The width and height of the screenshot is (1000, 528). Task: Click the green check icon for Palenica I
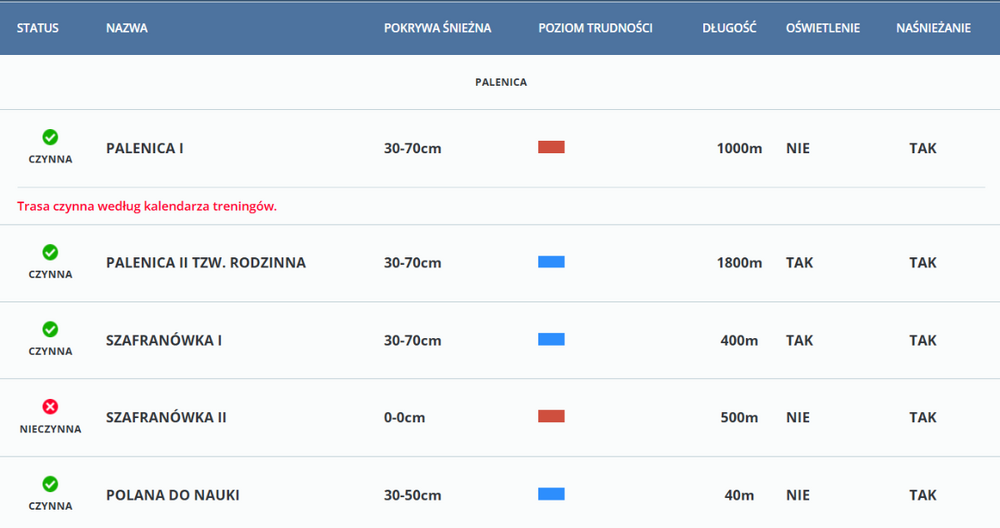click(x=50, y=137)
